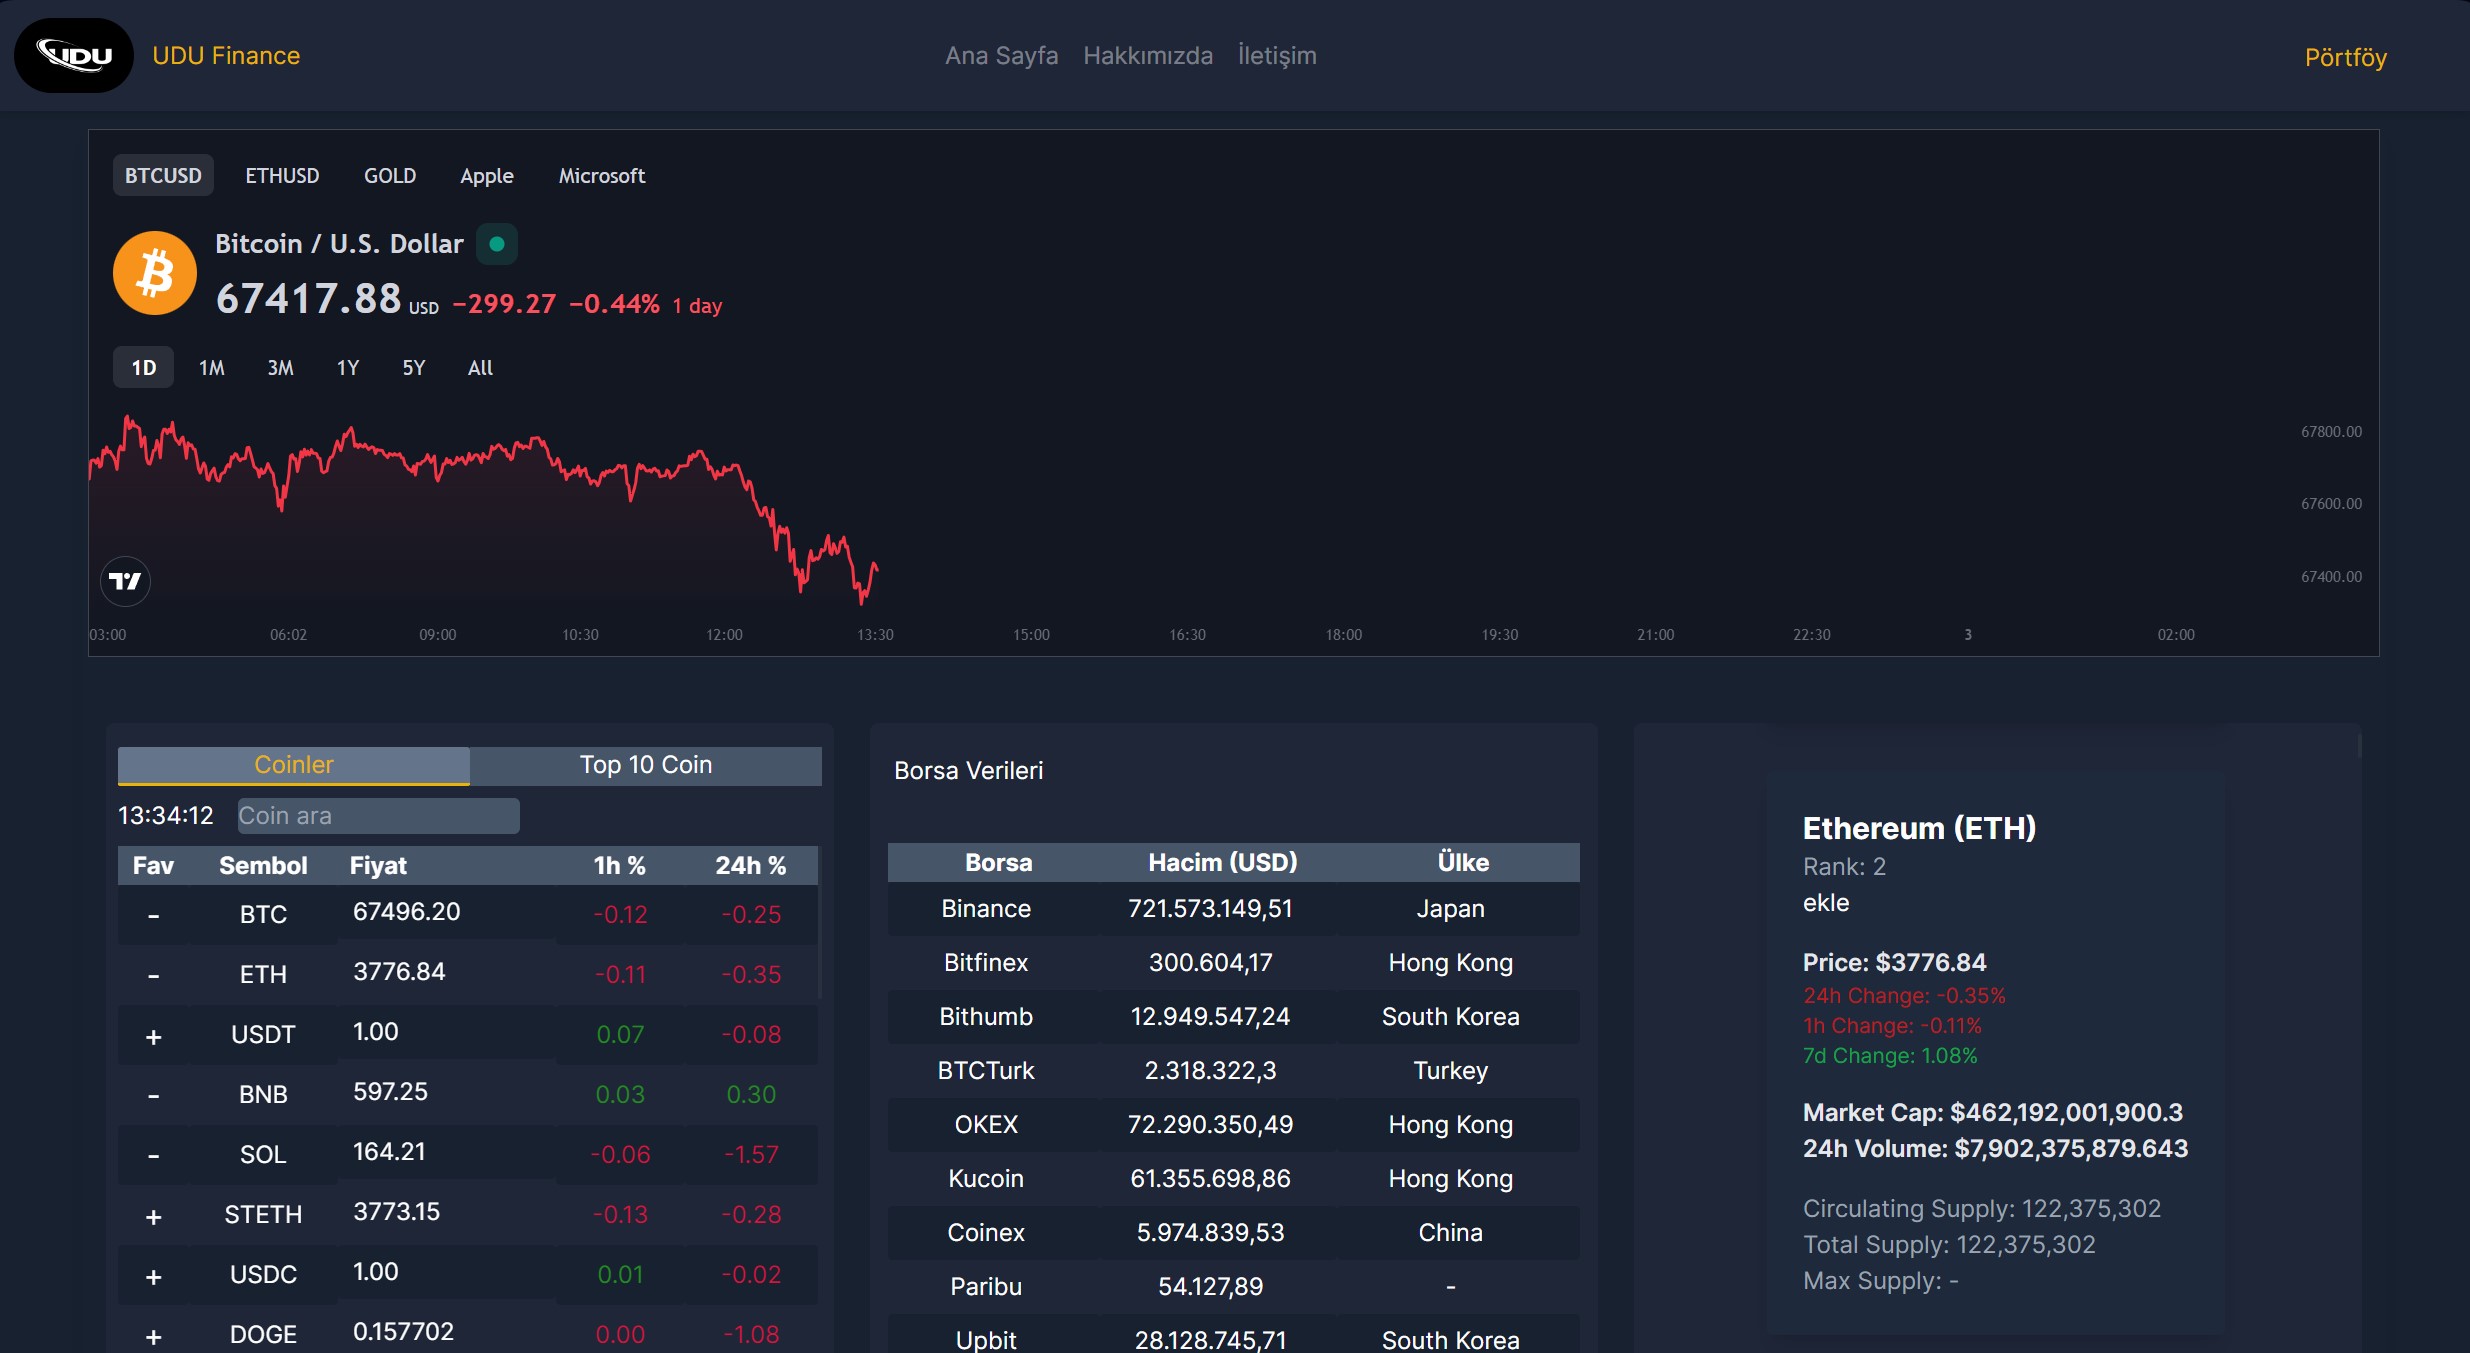Toggle SOL favorite minus icon

153,1155
